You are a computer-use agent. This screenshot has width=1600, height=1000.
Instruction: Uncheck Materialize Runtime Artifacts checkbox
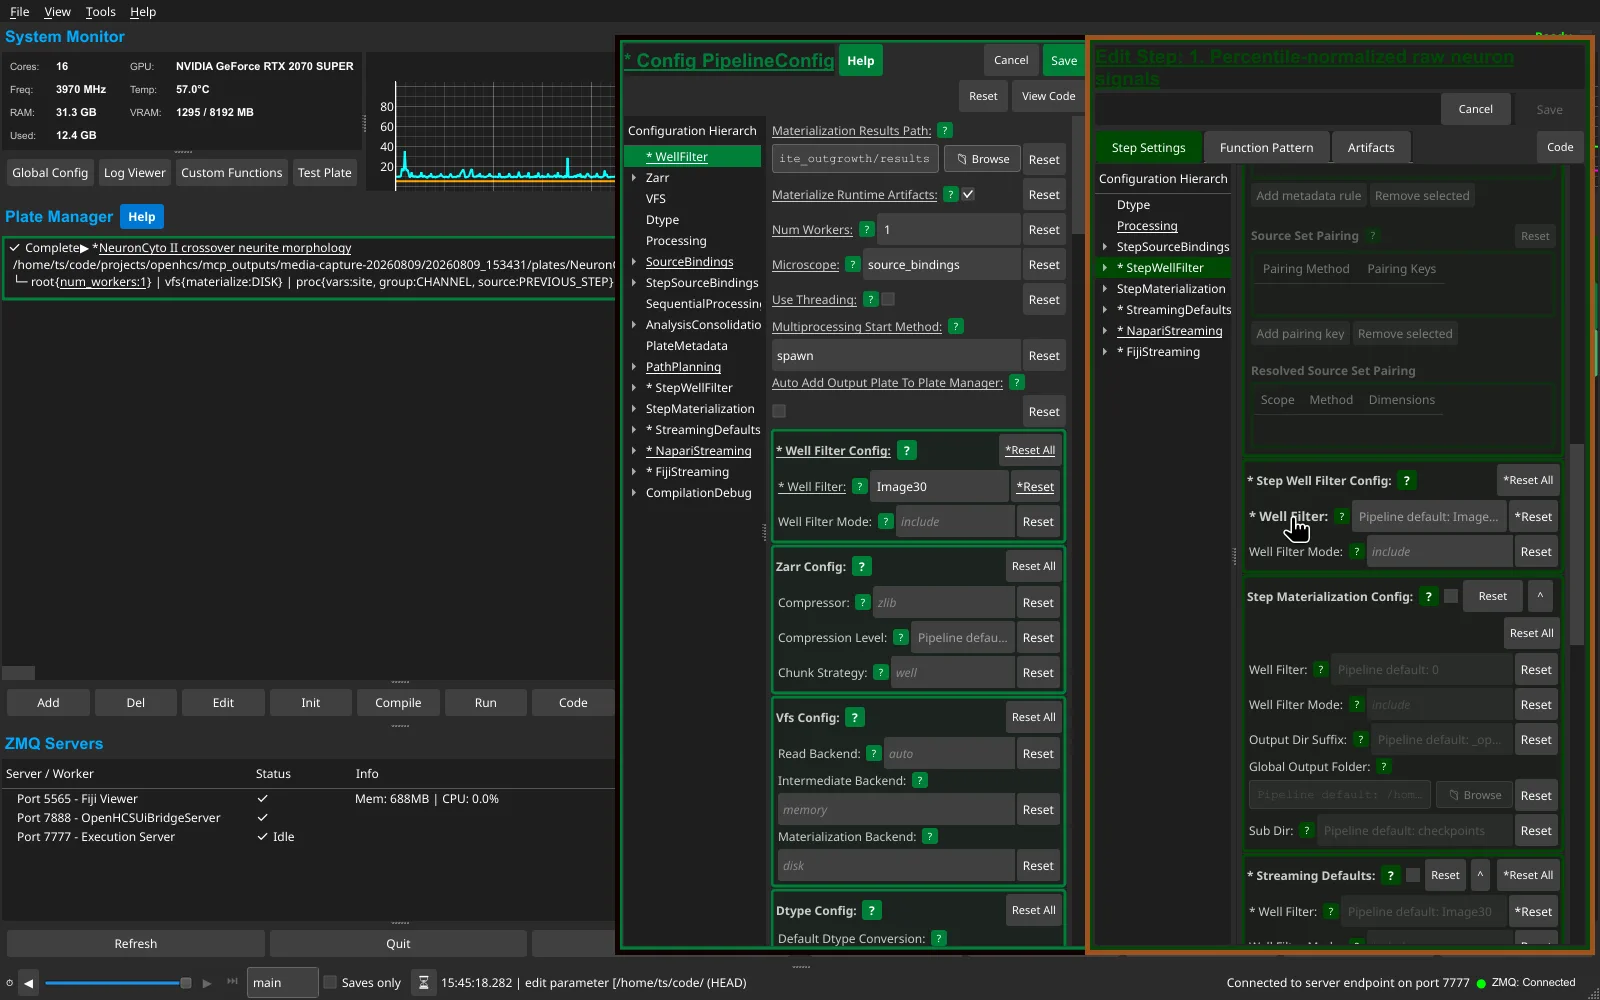(x=968, y=195)
